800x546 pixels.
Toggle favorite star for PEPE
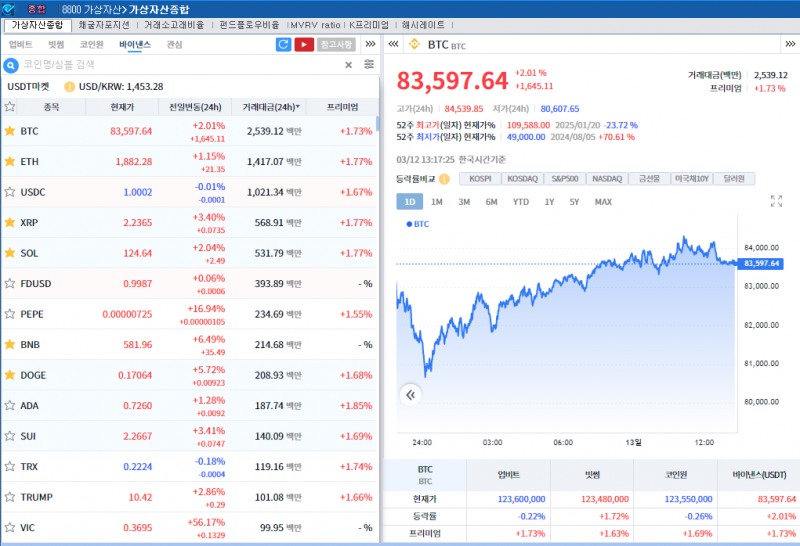(10, 314)
